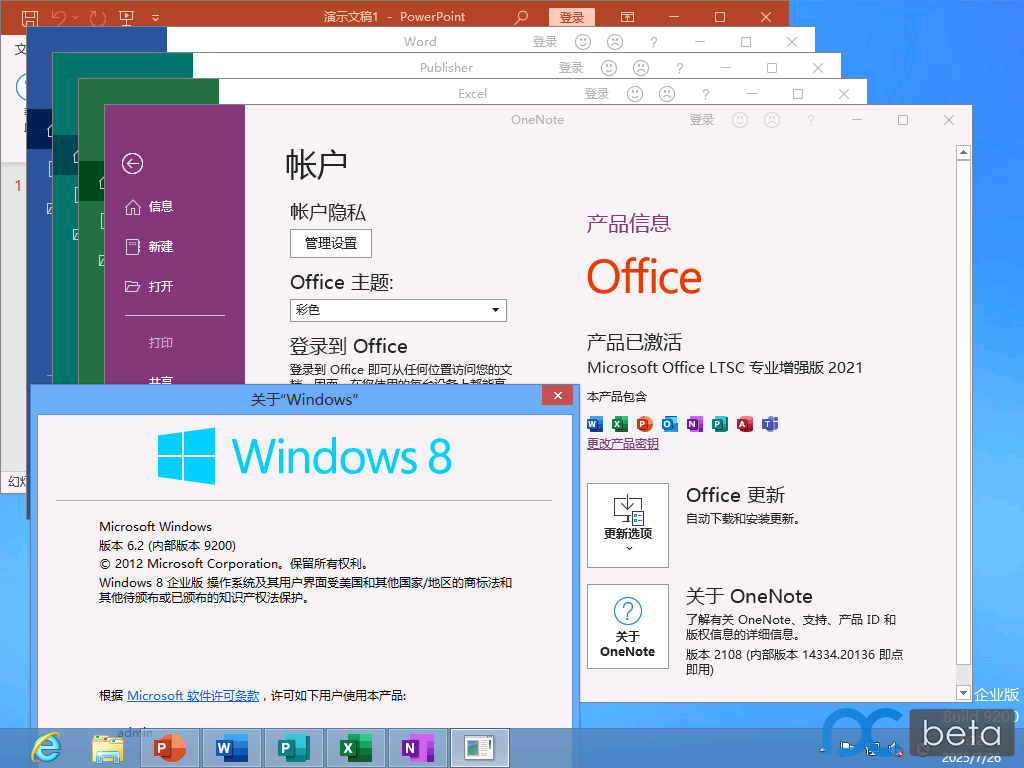Switch to PowerPoint via taskbar icon
Viewport: 1024px width, 768px height.
[170, 748]
